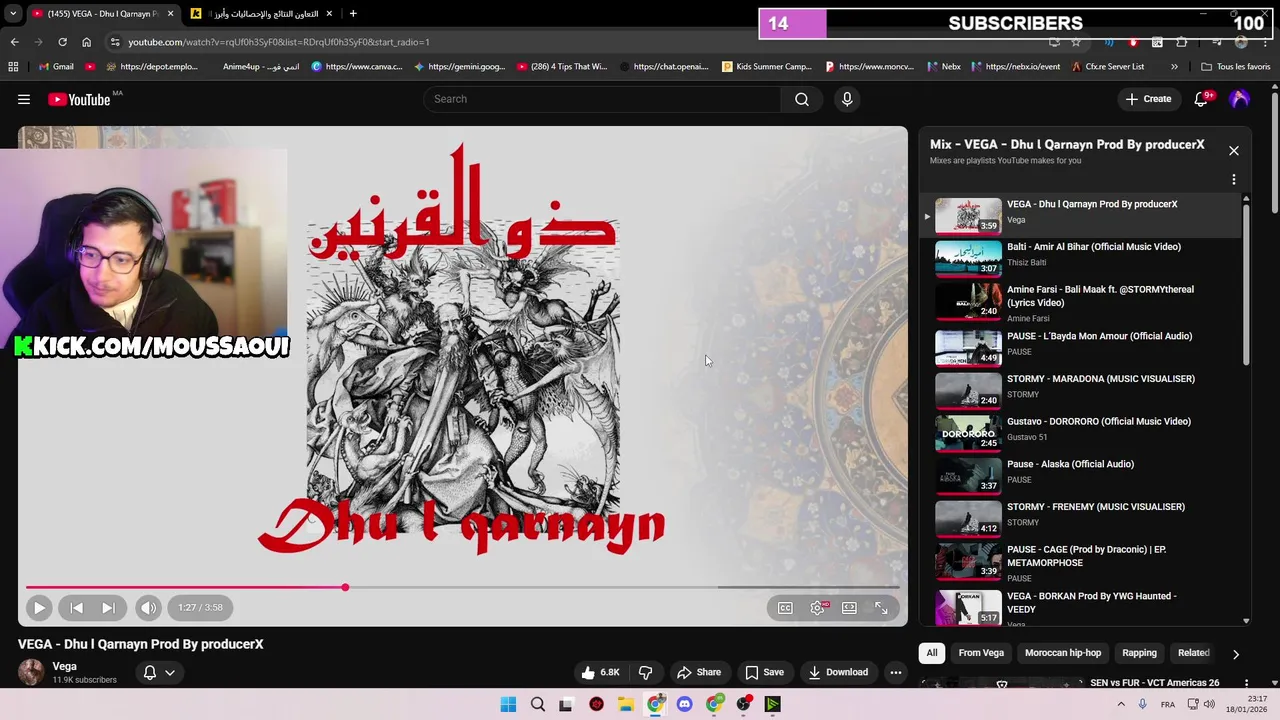The width and height of the screenshot is (1280, 720).
Task: Go to the YouTube home logo
Action: 79,99
